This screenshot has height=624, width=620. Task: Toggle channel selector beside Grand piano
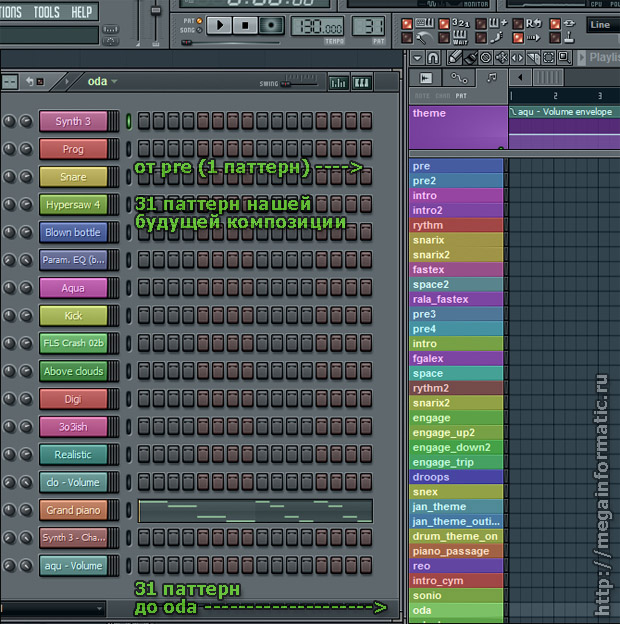[129, 510]
